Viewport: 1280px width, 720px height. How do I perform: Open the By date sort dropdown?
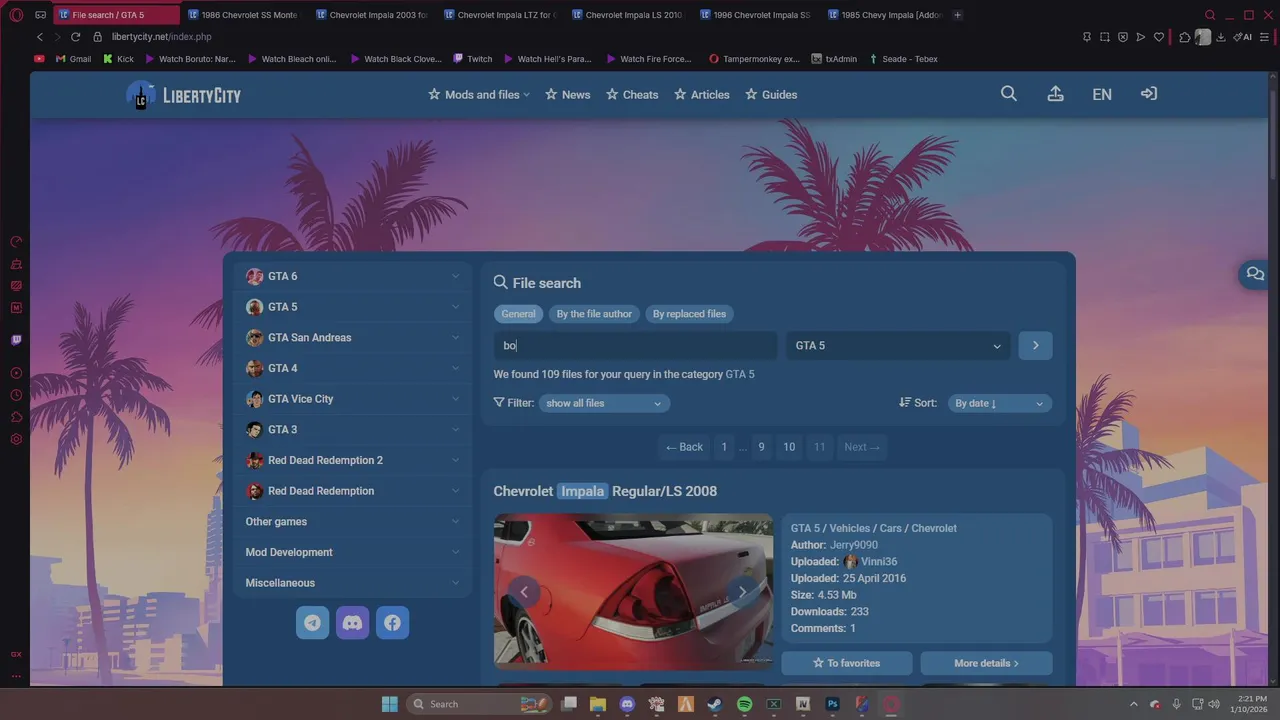[999, 403]
